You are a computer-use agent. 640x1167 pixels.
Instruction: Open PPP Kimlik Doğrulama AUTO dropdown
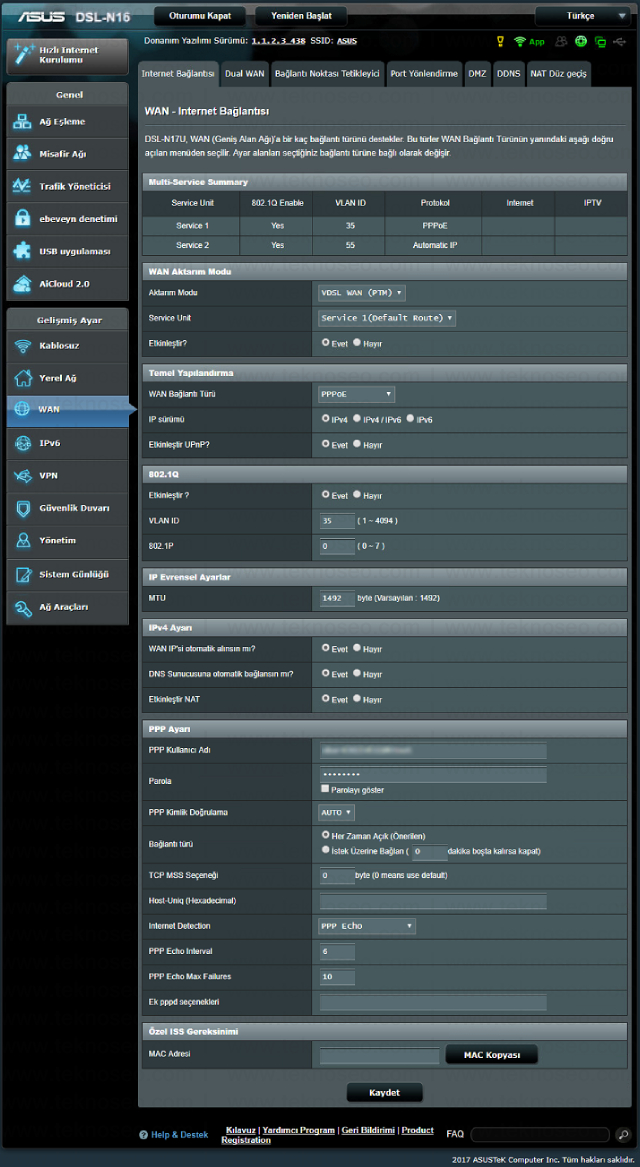pyautogui.click(x=336, y=812)
